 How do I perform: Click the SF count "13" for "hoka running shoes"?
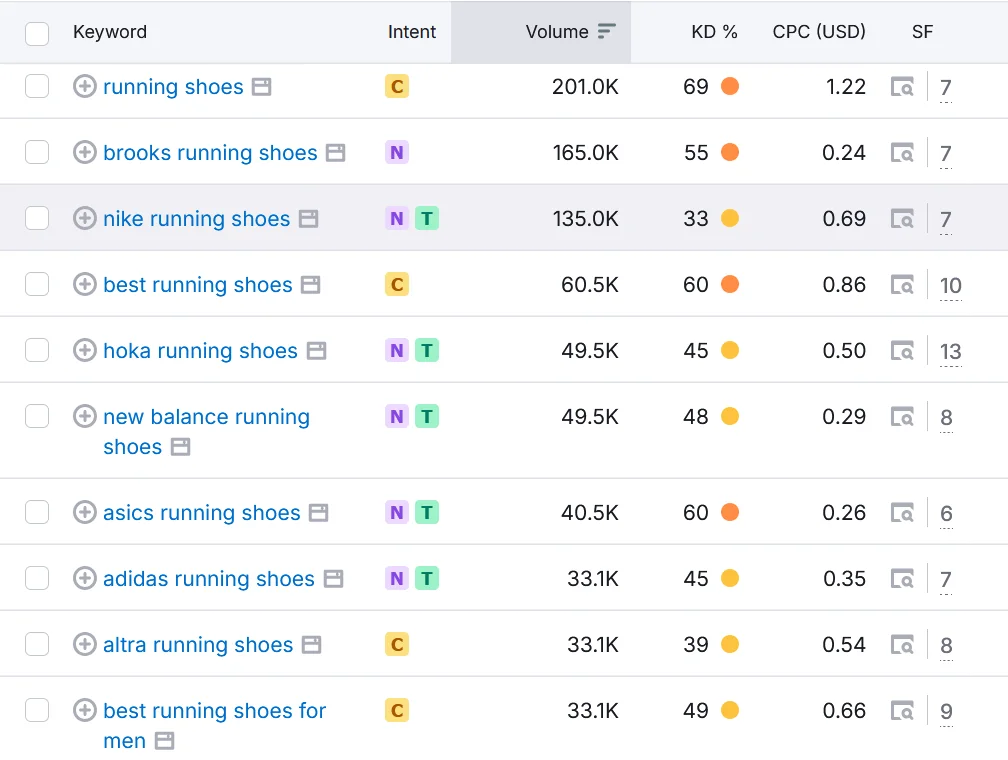[x=950, y=350]
